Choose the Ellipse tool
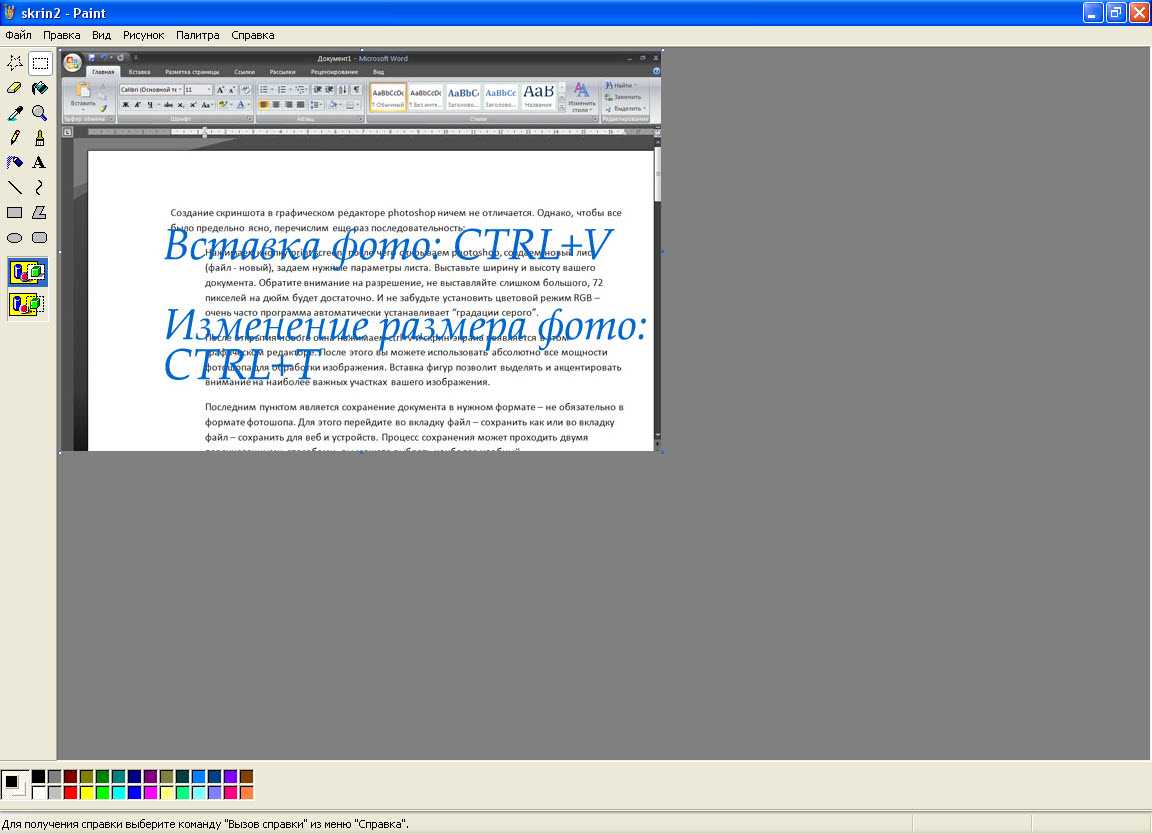 (x=15, y=237)
